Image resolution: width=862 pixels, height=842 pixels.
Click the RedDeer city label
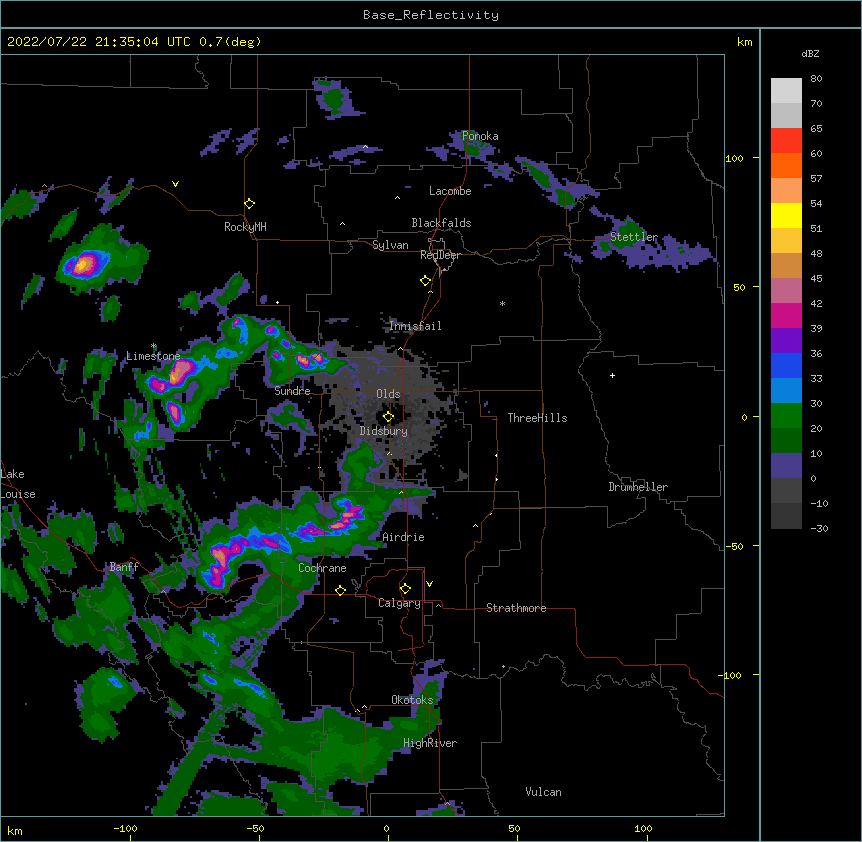point(440,255)
